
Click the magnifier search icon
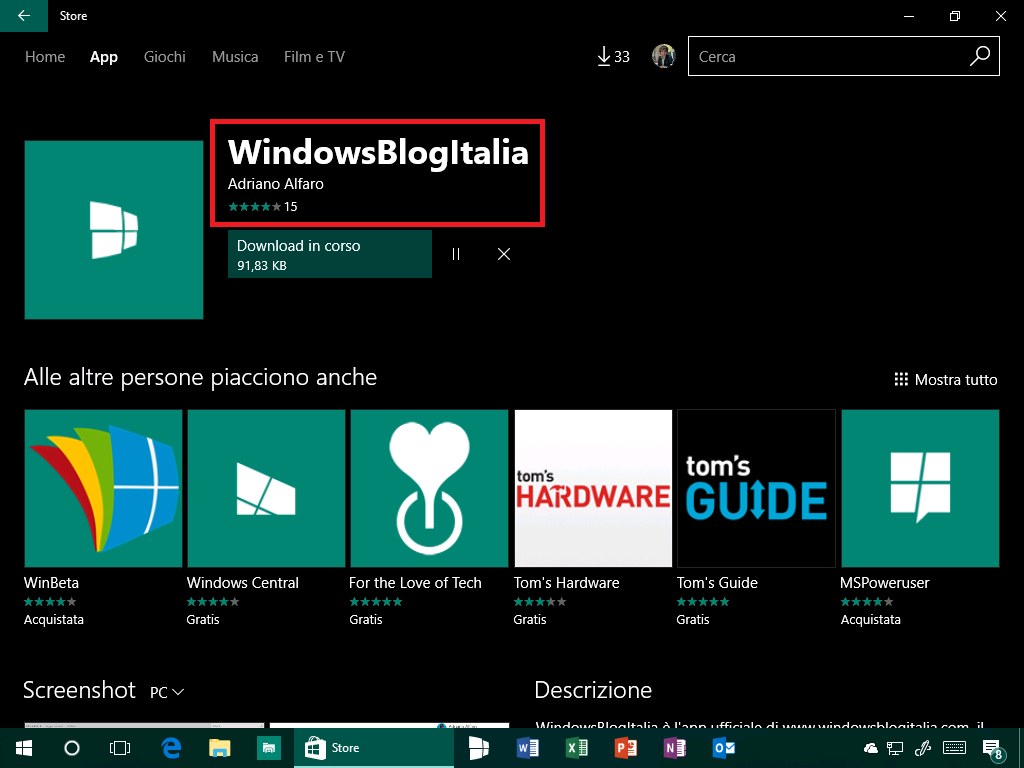tap(980, 56)
